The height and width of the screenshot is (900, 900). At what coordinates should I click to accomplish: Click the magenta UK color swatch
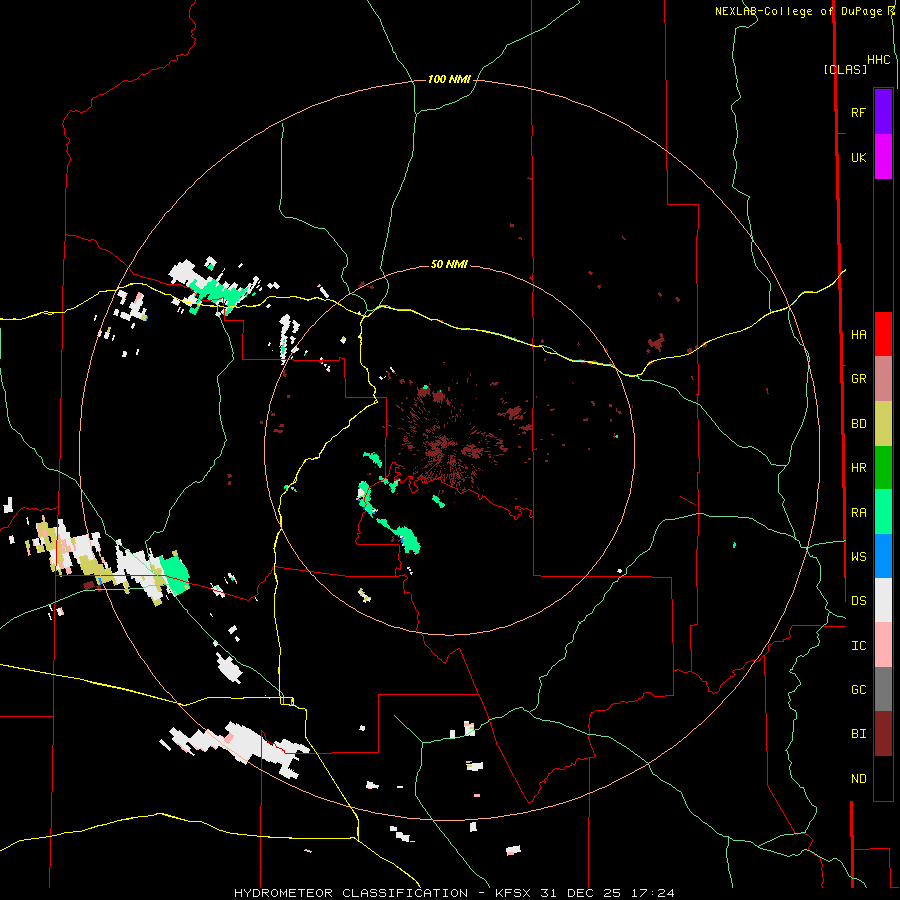click(883, 157)
